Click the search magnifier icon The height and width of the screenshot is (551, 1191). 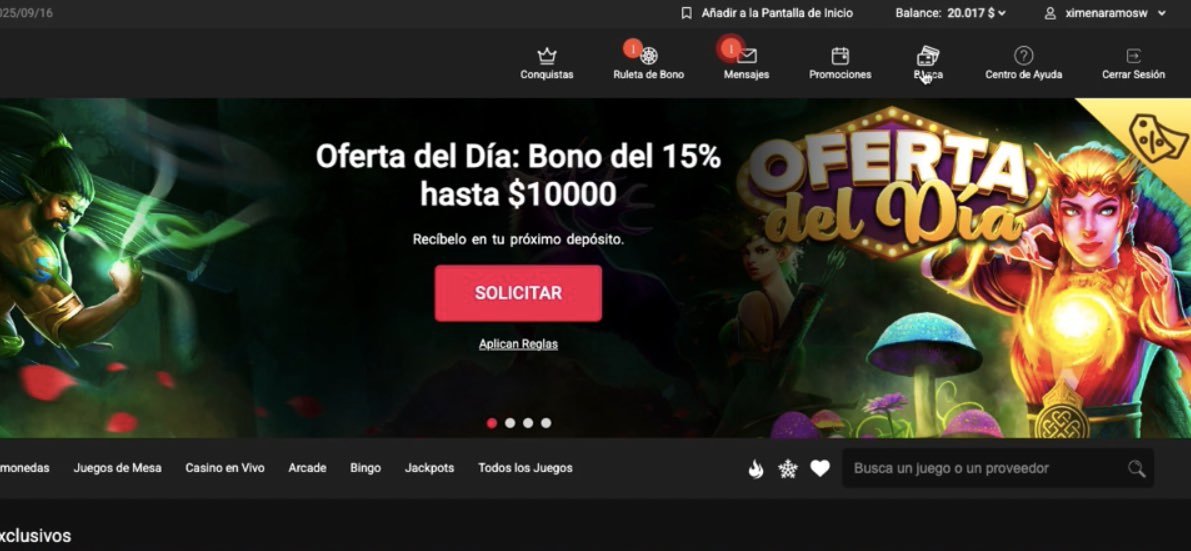(1136, 469)
